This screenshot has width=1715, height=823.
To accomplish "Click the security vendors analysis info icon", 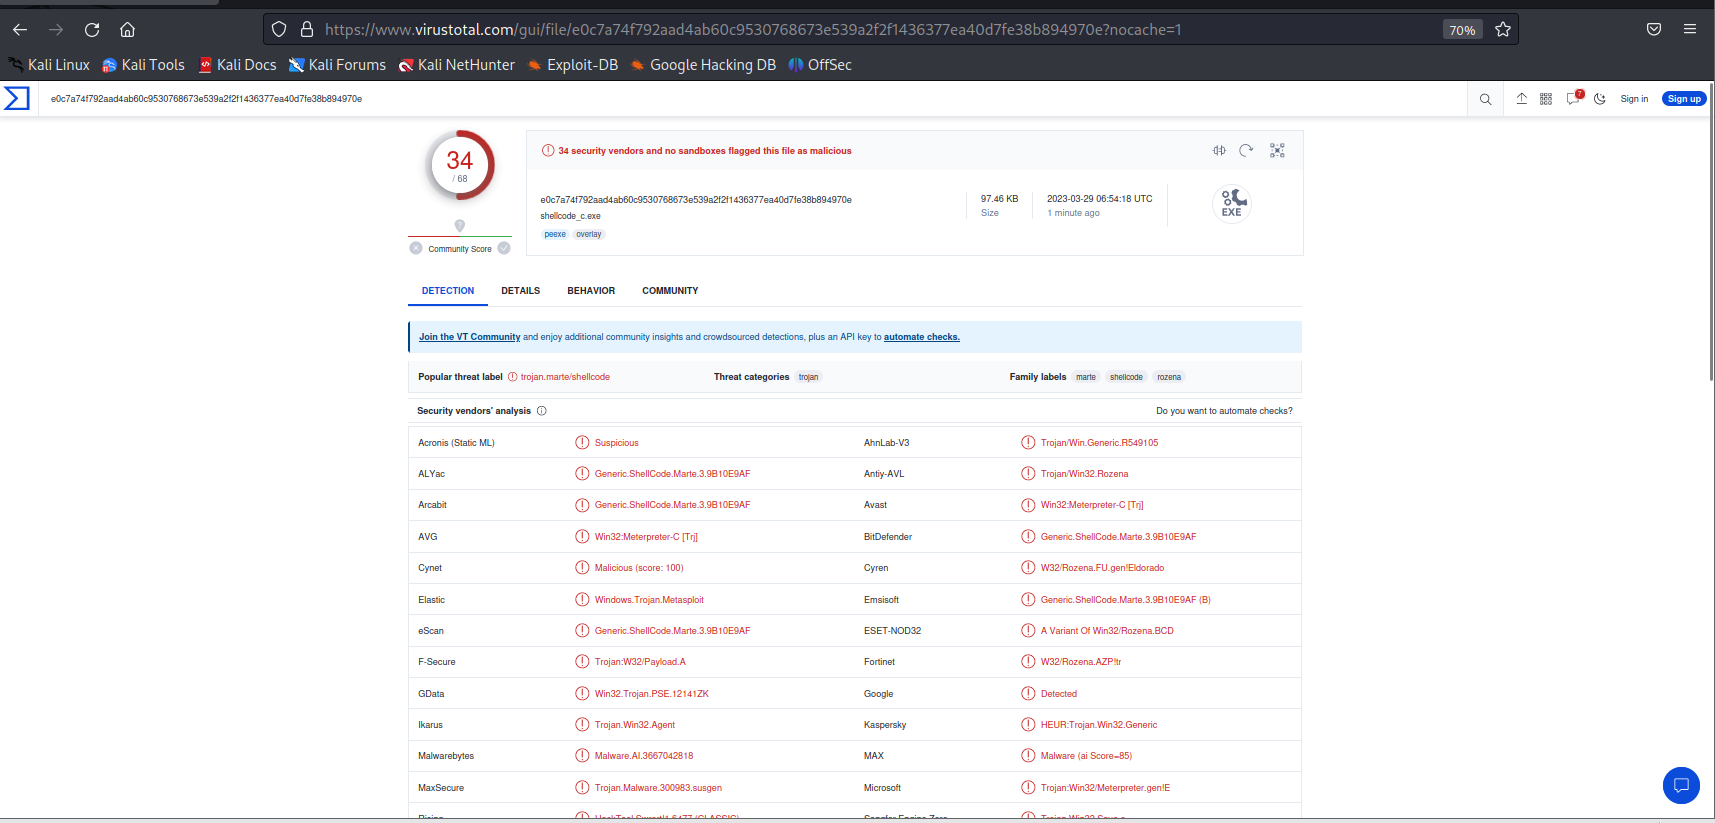I will coord(542,411).
